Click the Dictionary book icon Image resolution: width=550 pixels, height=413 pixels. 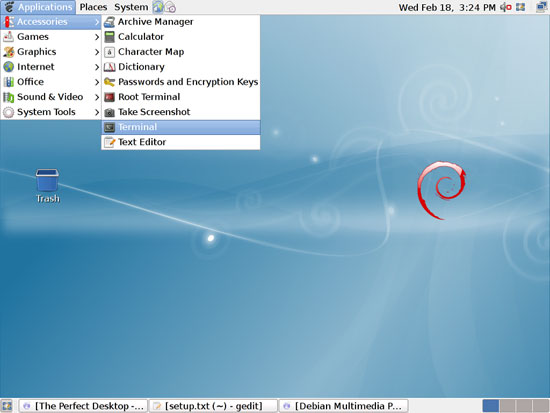click(109, 67)
